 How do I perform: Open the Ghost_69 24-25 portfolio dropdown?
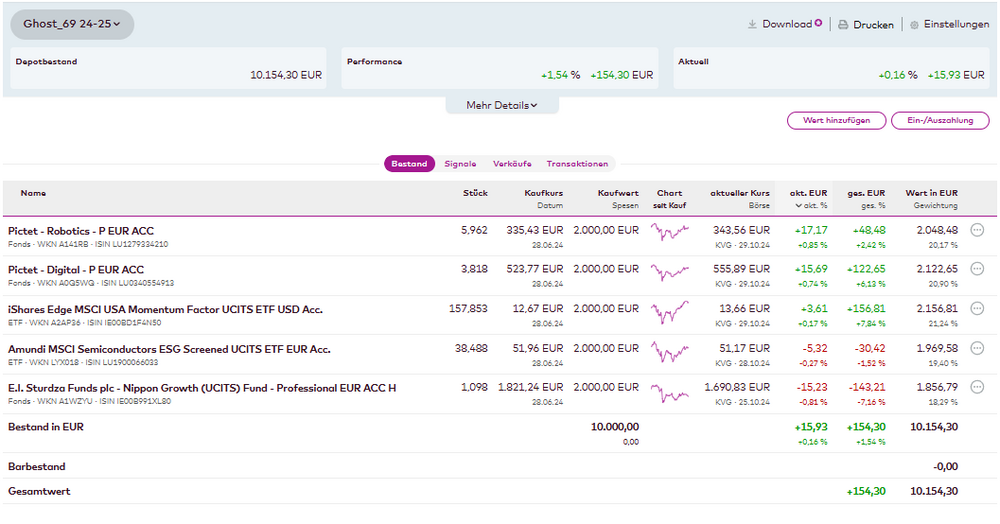coord(72,24)
